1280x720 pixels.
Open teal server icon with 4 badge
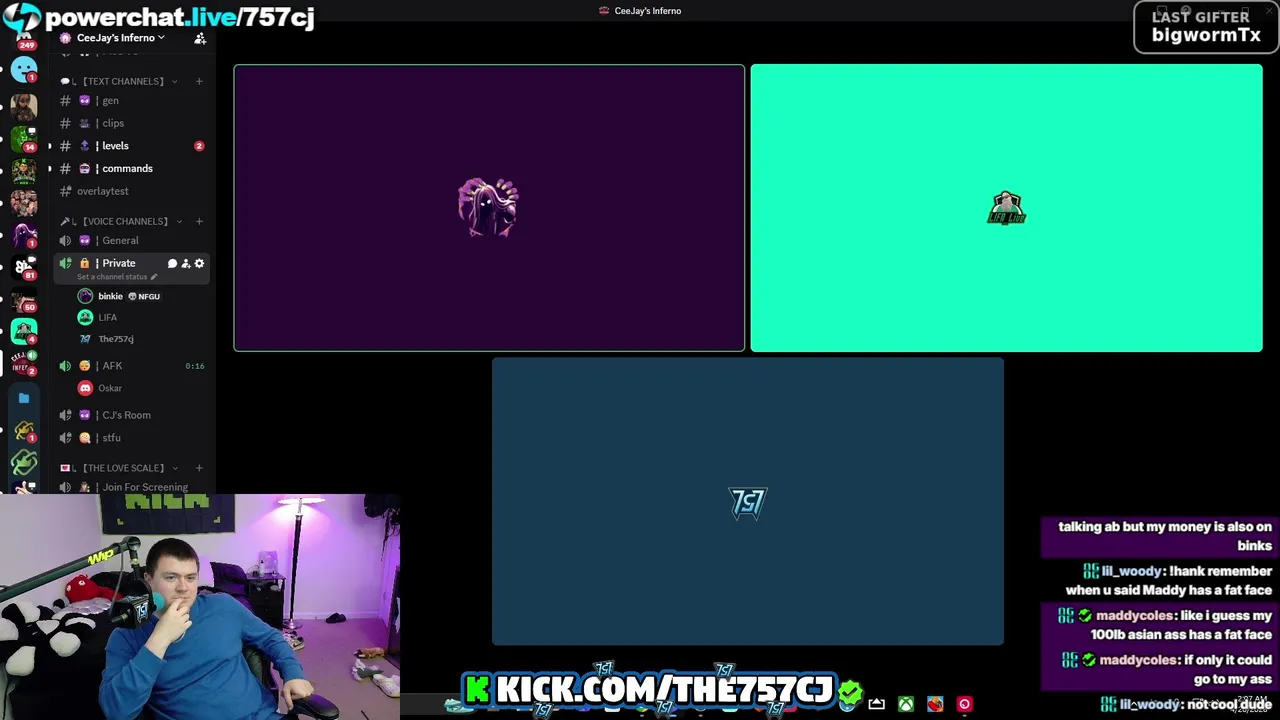coord(24,330)
